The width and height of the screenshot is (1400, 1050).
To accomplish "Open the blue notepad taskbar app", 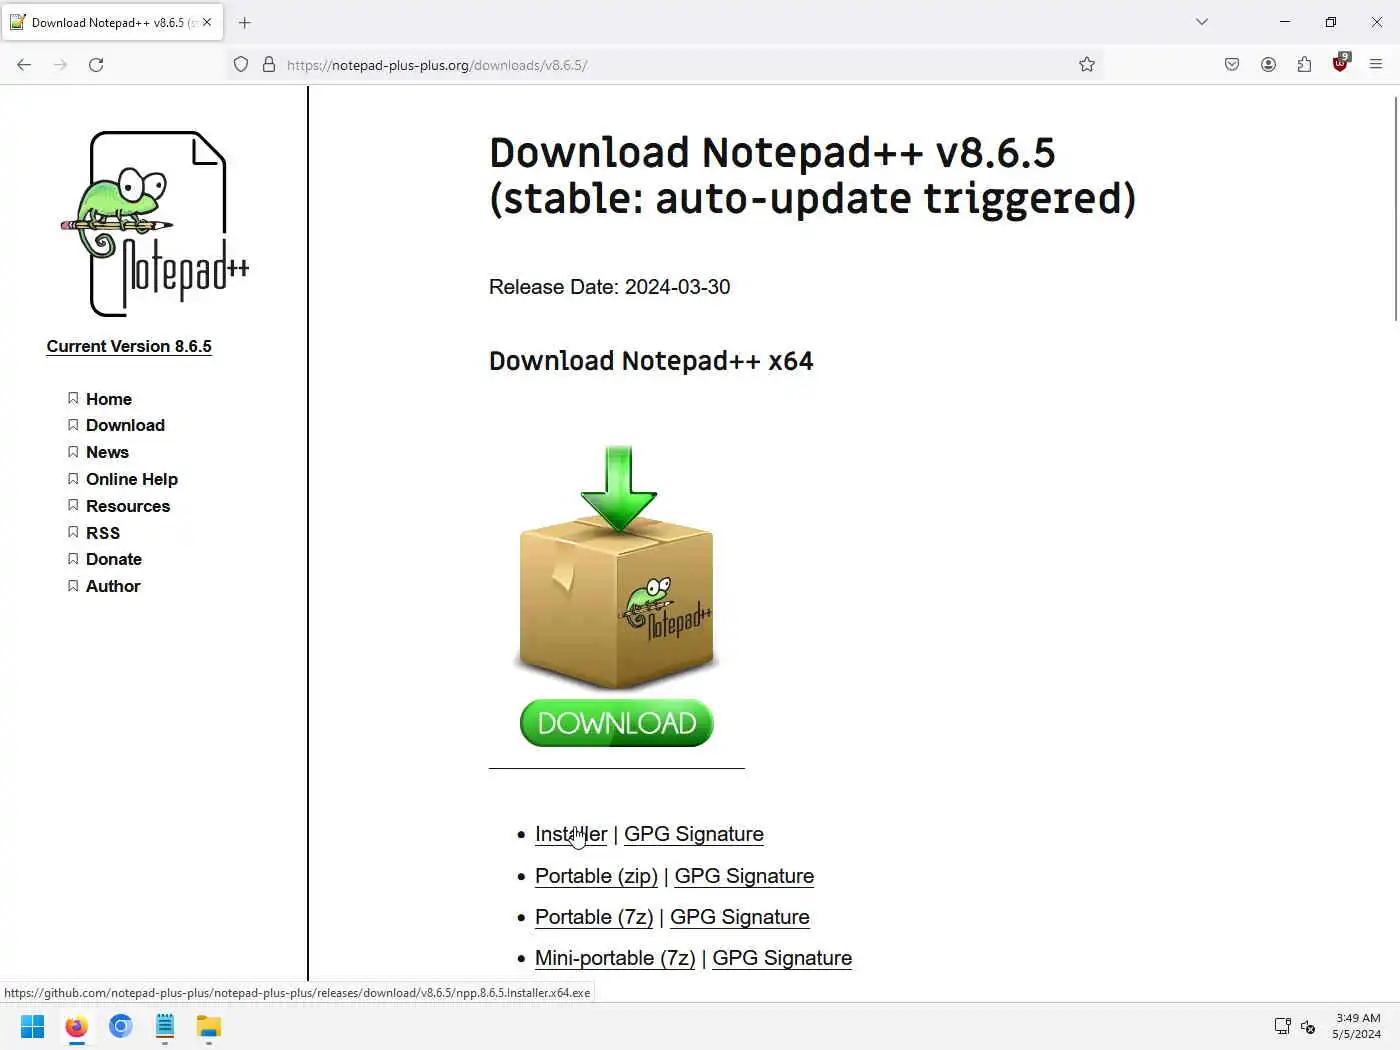I will (x=165, y=1027).
